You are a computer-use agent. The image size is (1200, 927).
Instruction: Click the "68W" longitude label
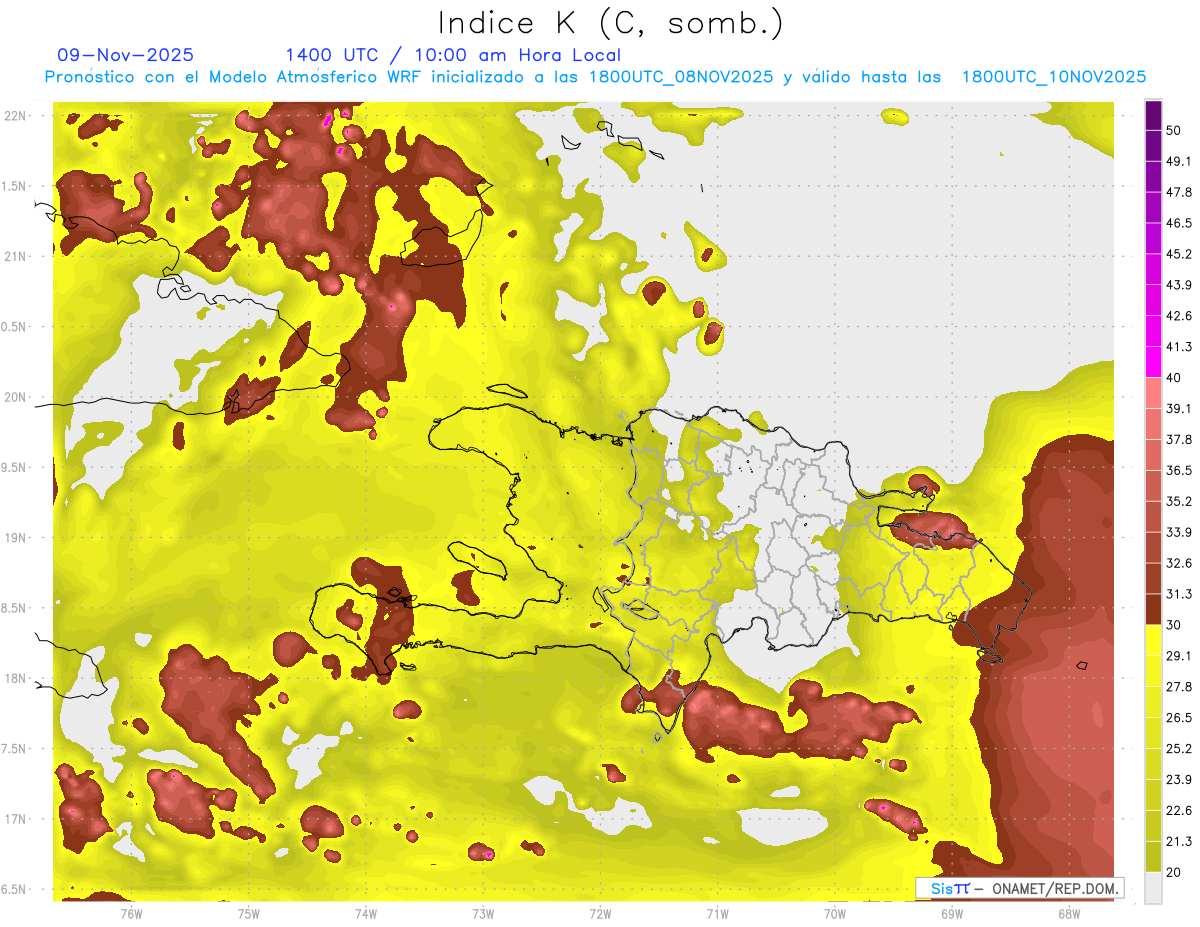1069,913
